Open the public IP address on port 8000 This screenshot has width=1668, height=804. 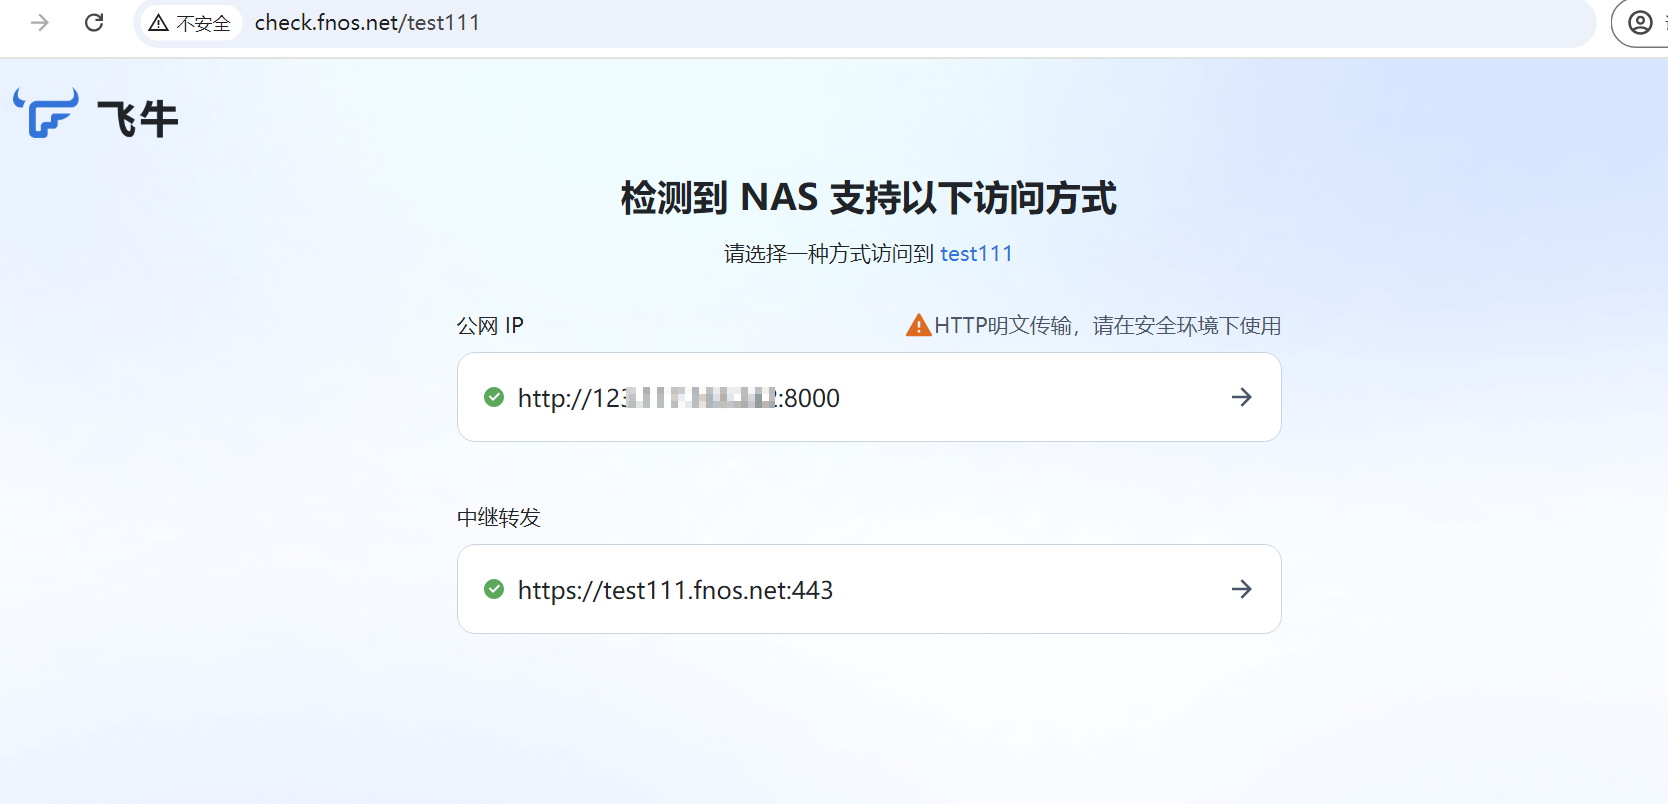[869, 397]
